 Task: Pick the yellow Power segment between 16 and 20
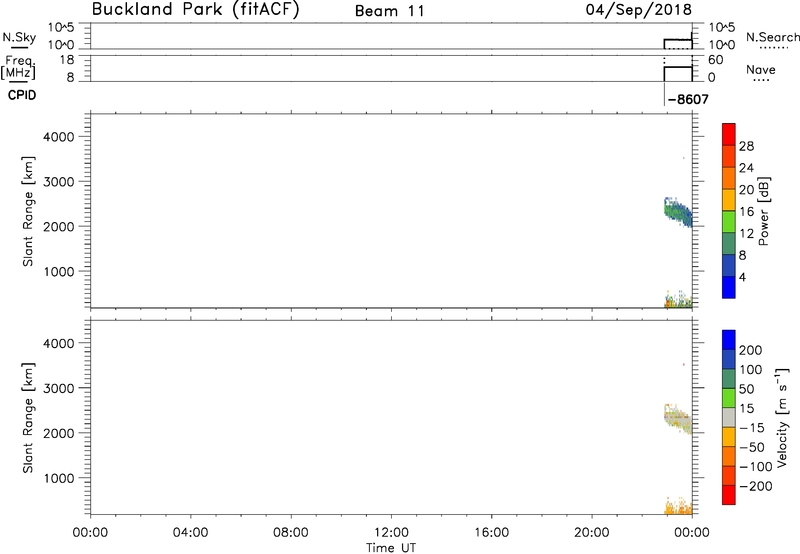729,200
